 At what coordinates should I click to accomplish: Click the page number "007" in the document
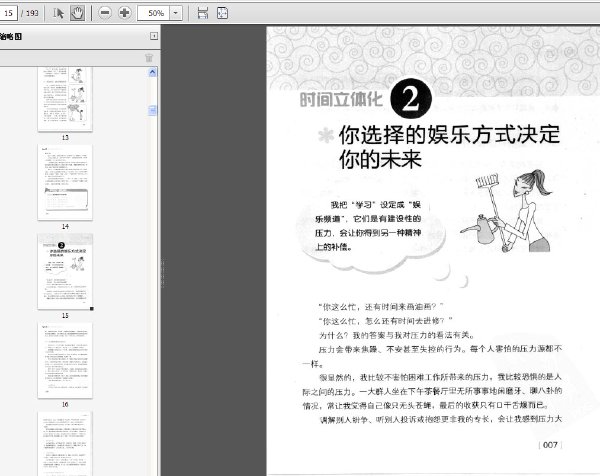pyautogui.click(x=550, y=445)
